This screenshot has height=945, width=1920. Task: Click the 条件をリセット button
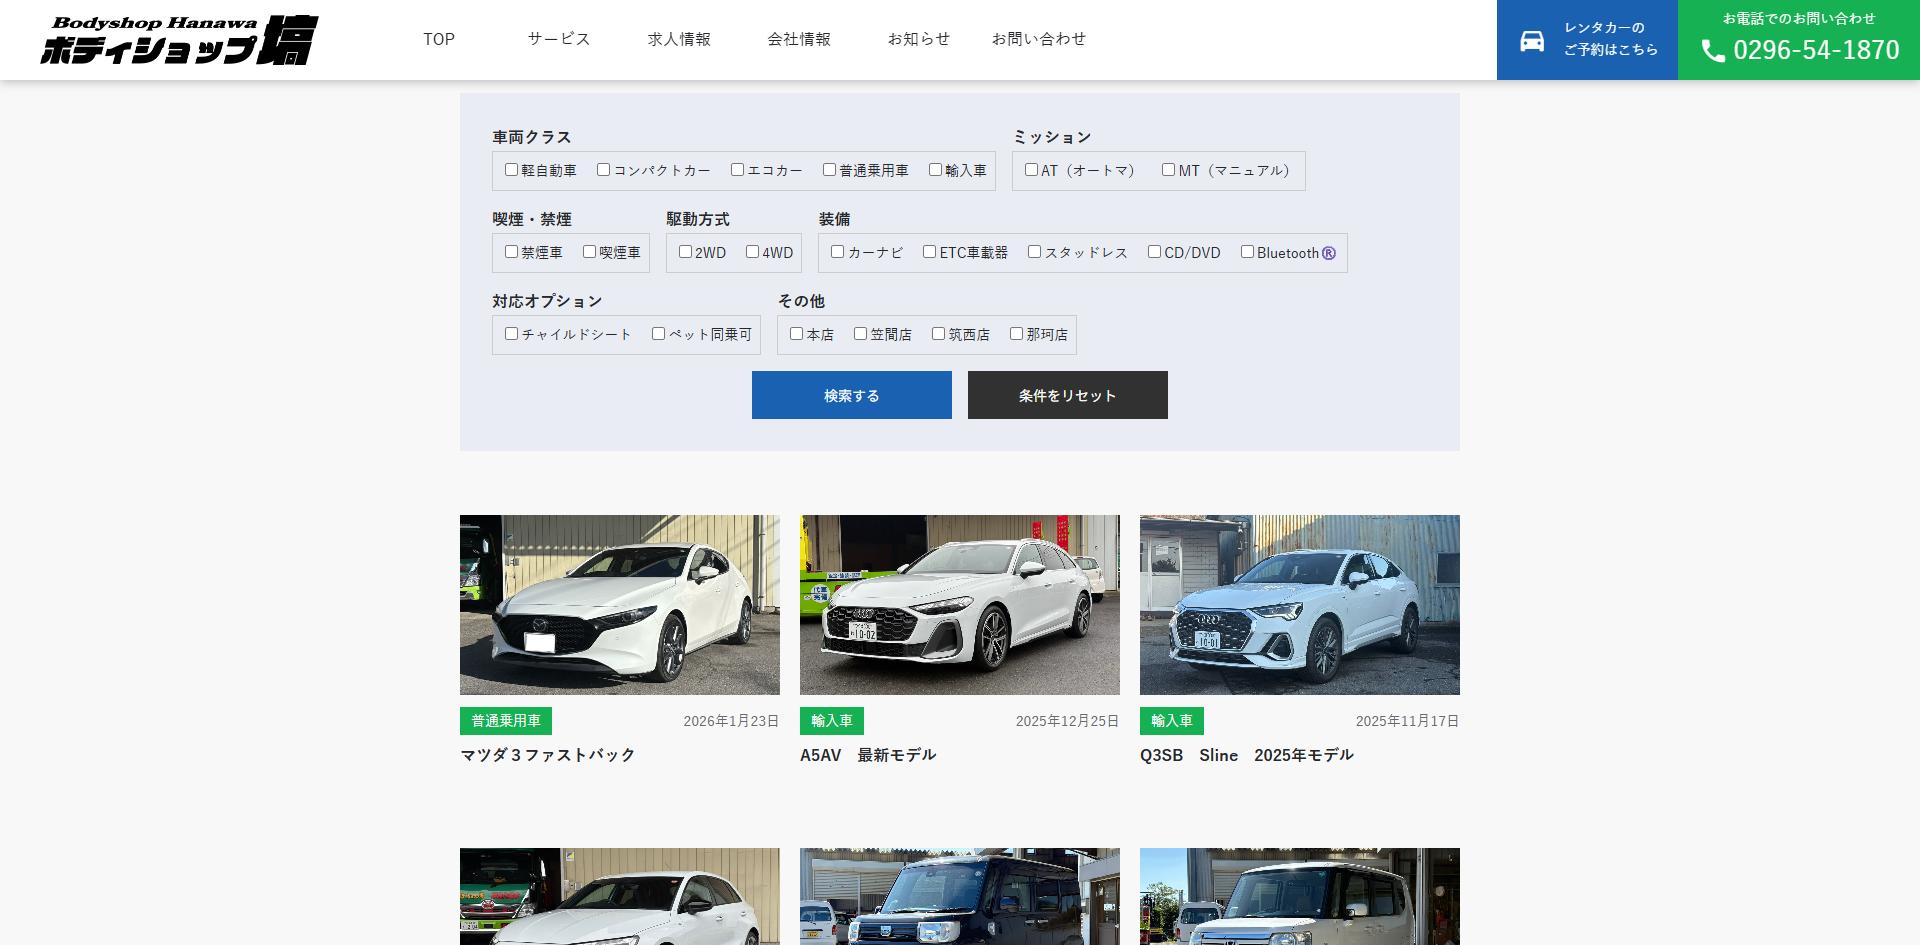pyautogui.click(x=1068, y=395)
